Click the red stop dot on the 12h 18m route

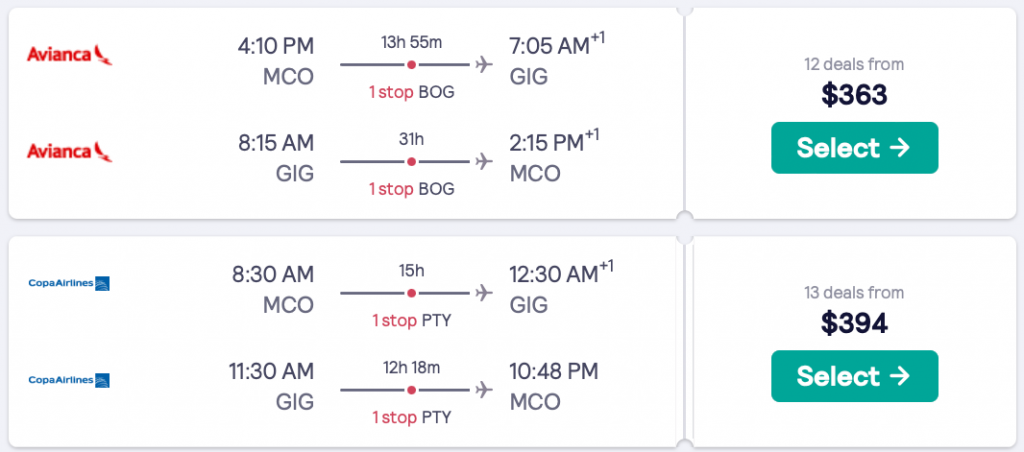click(x=410, y=389)
